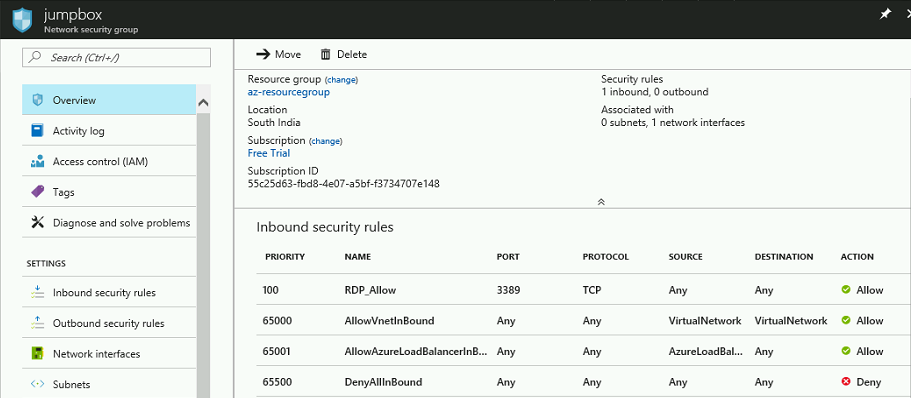911x398 pixels.
Task: Click red Deny icon for DenyAllInBound
Action: (846, 382)
